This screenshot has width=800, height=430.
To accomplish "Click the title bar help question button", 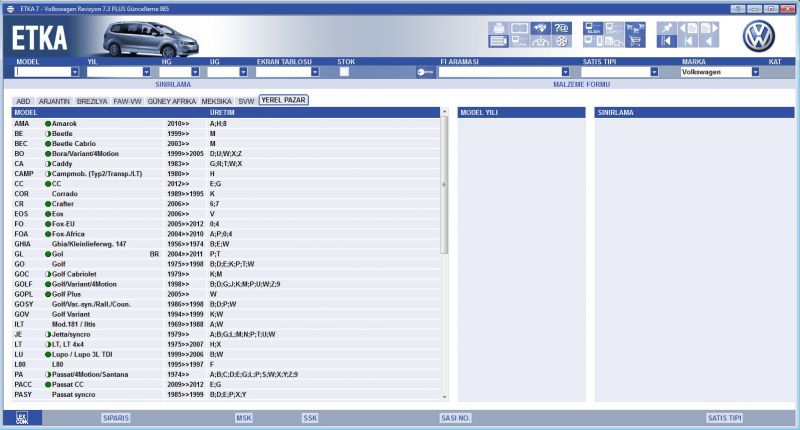I will point(737,9).
